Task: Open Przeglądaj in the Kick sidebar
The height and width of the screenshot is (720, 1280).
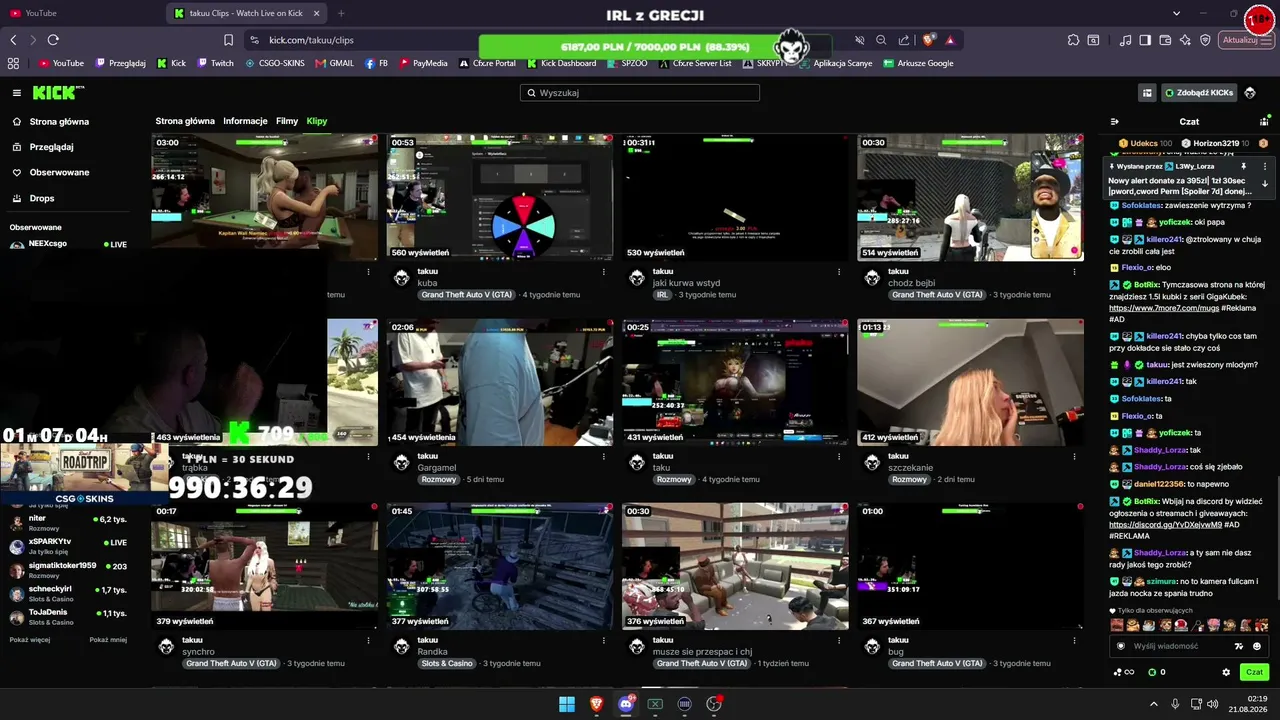Action: pyautogui.click(x=51, y=147)
